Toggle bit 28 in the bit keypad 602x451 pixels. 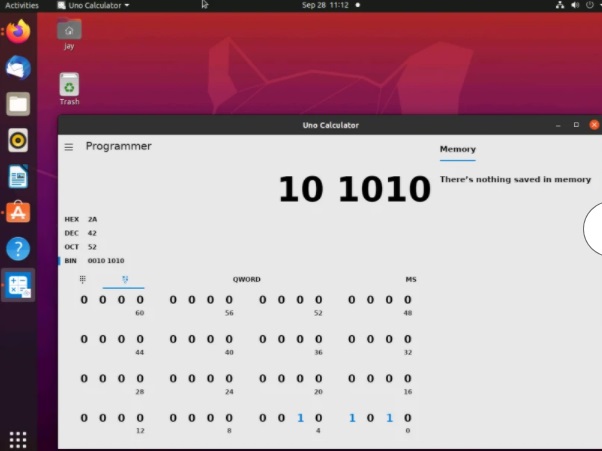click(x=140, y=378)
